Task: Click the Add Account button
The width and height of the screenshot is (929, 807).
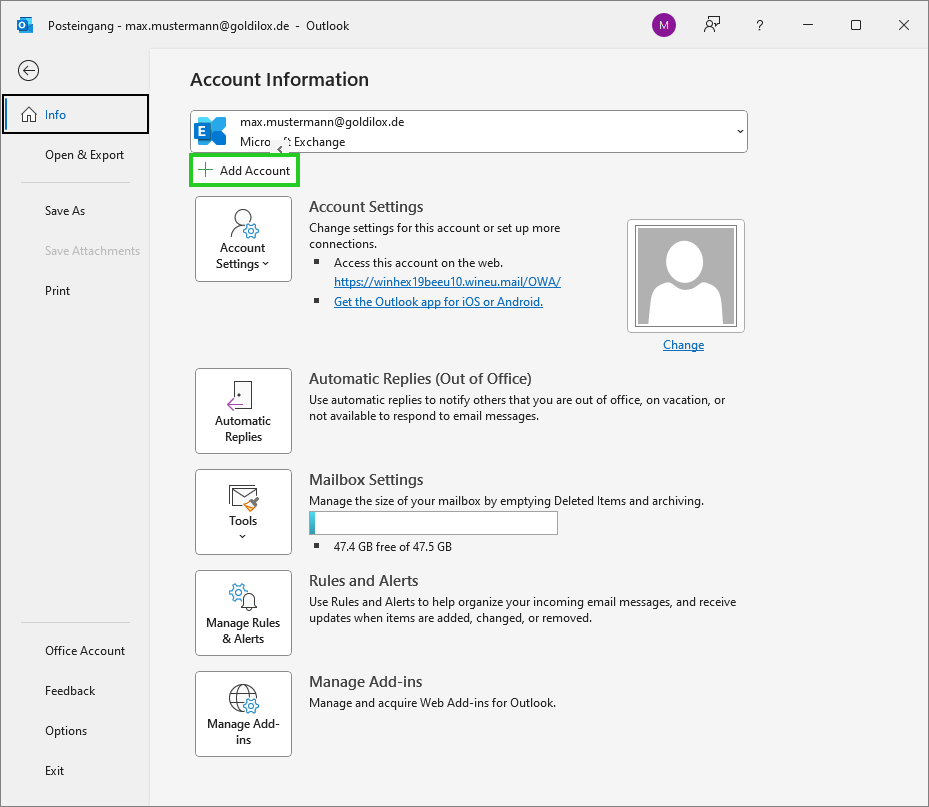Action: point(244,170)
